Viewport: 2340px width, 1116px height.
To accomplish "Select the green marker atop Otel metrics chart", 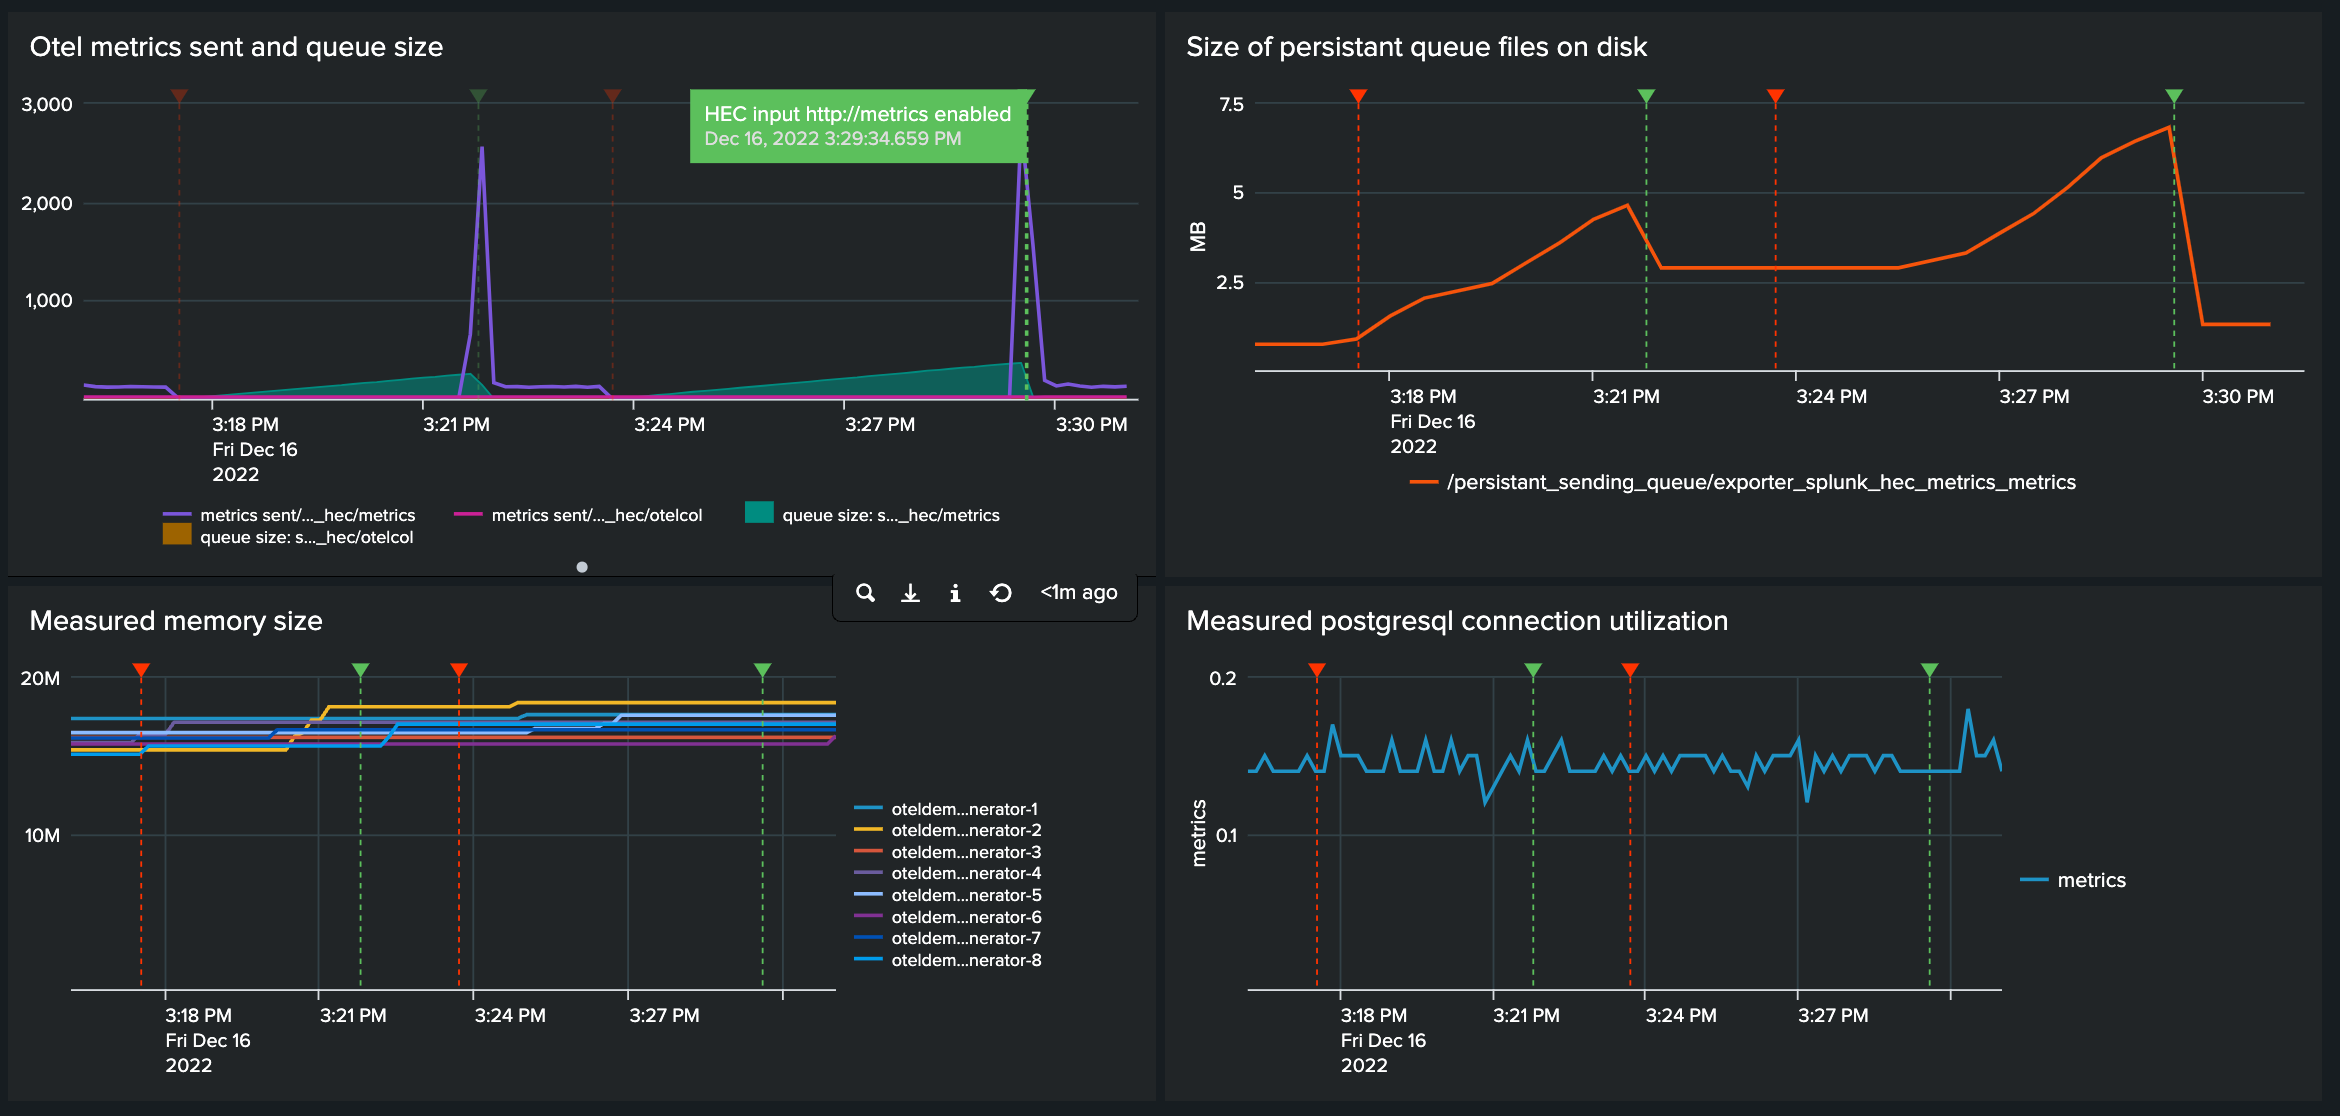I will tap(478, 96).
